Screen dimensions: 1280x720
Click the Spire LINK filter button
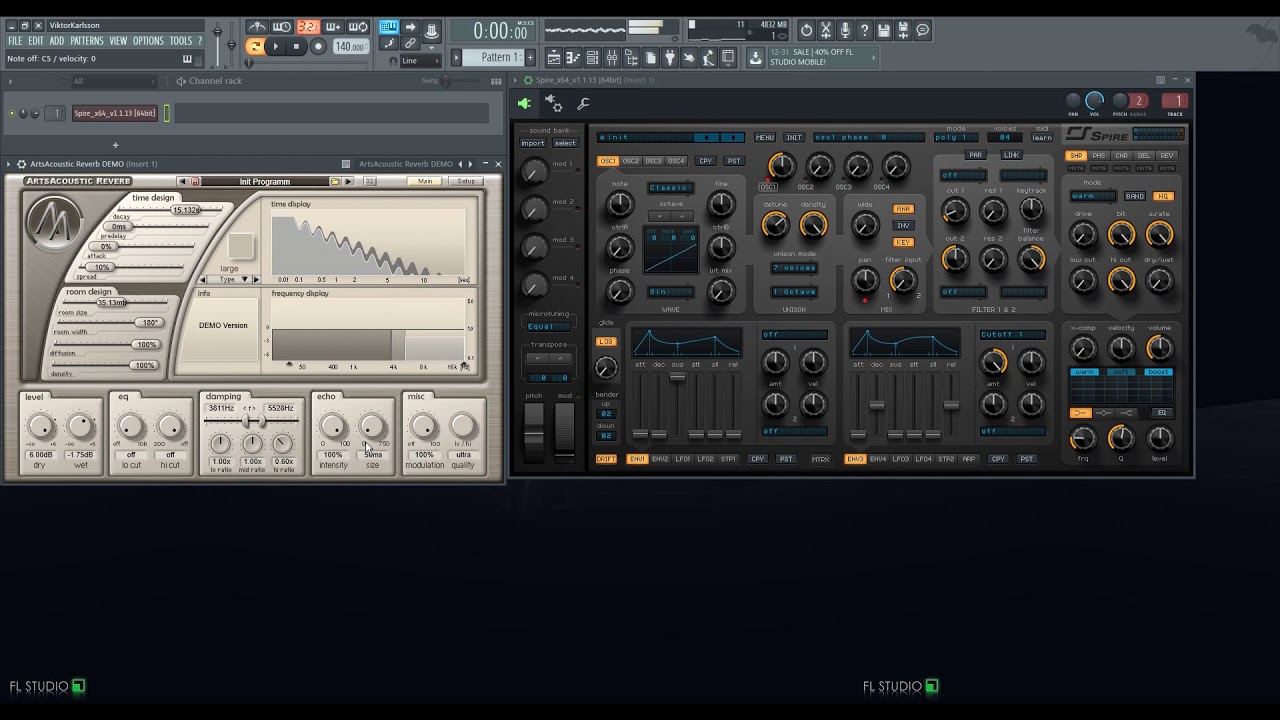point(1012,155)
